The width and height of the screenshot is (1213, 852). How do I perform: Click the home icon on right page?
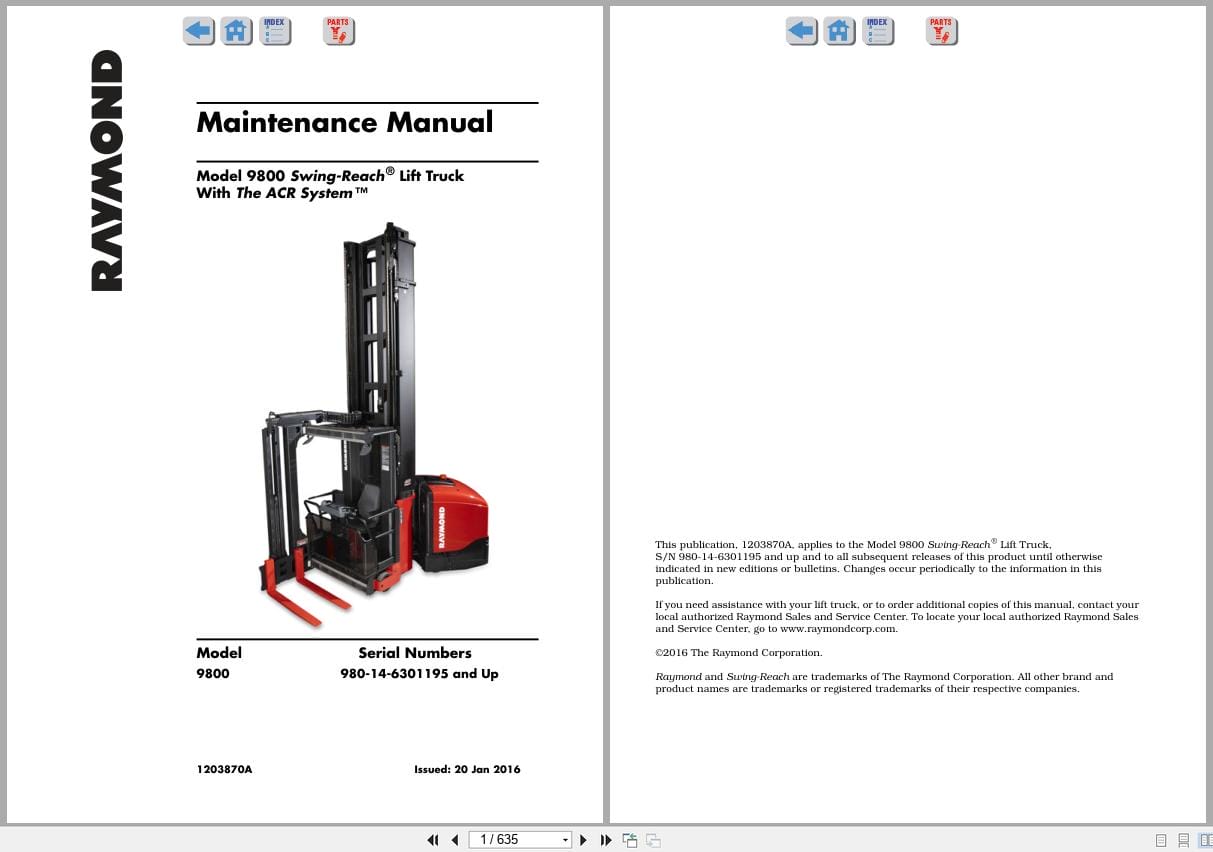[x=839, y=31]
